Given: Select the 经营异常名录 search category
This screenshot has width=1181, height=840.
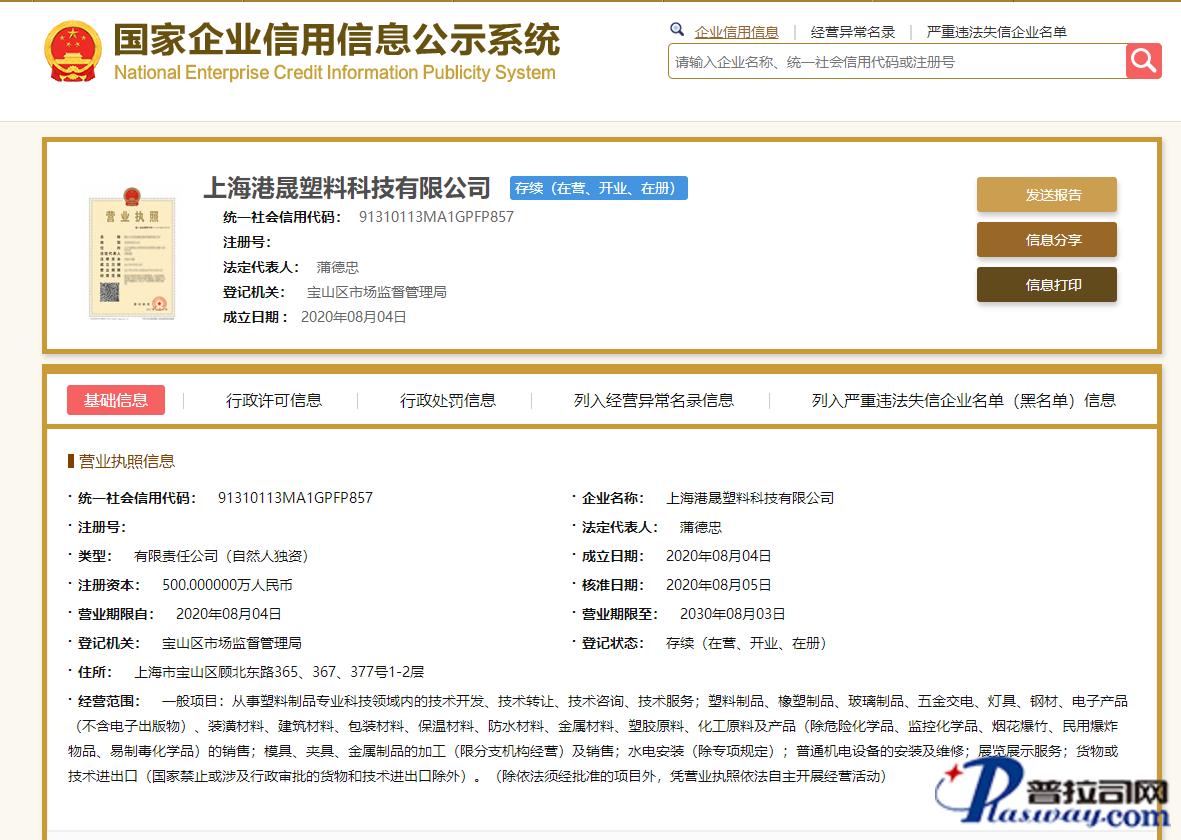Looking at the screenshot, I should 852,32.
